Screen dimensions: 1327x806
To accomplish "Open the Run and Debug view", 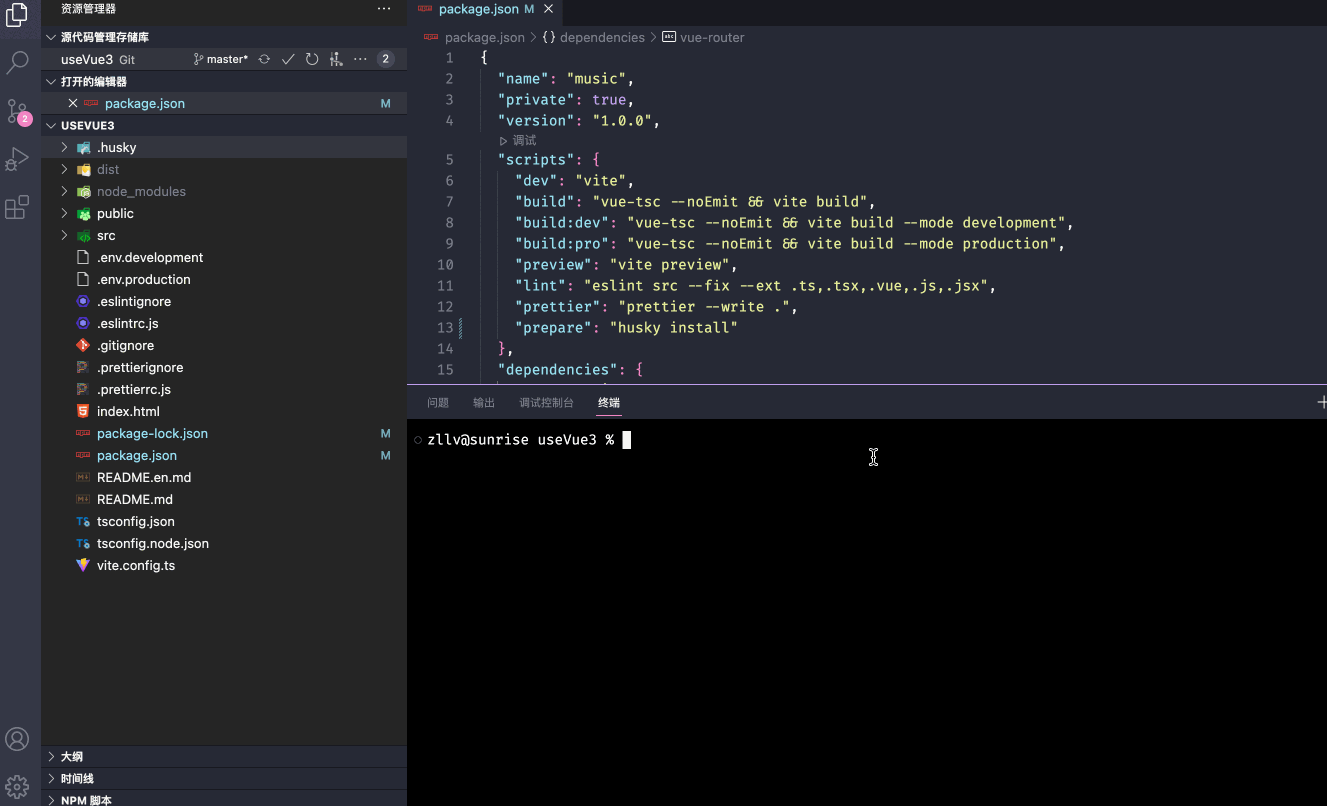I will tap(17, 159).
